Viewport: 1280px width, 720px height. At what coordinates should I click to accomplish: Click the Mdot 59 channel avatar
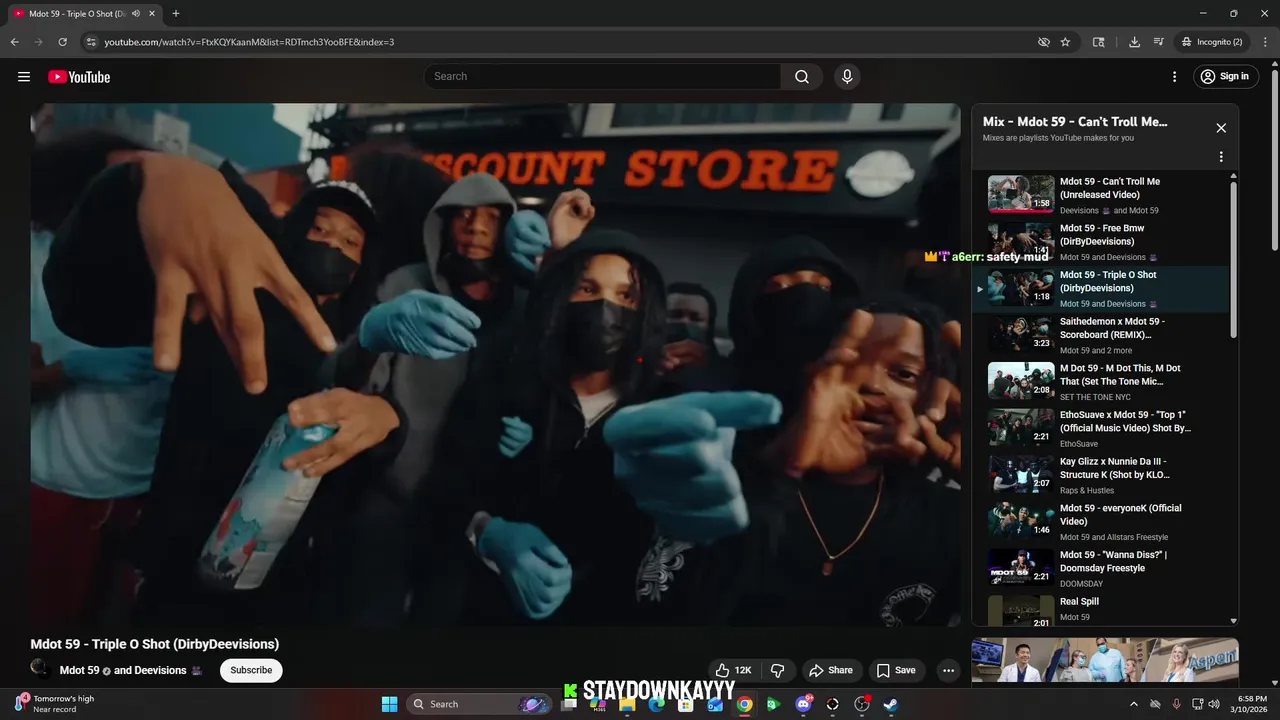(x=40, y=669)
